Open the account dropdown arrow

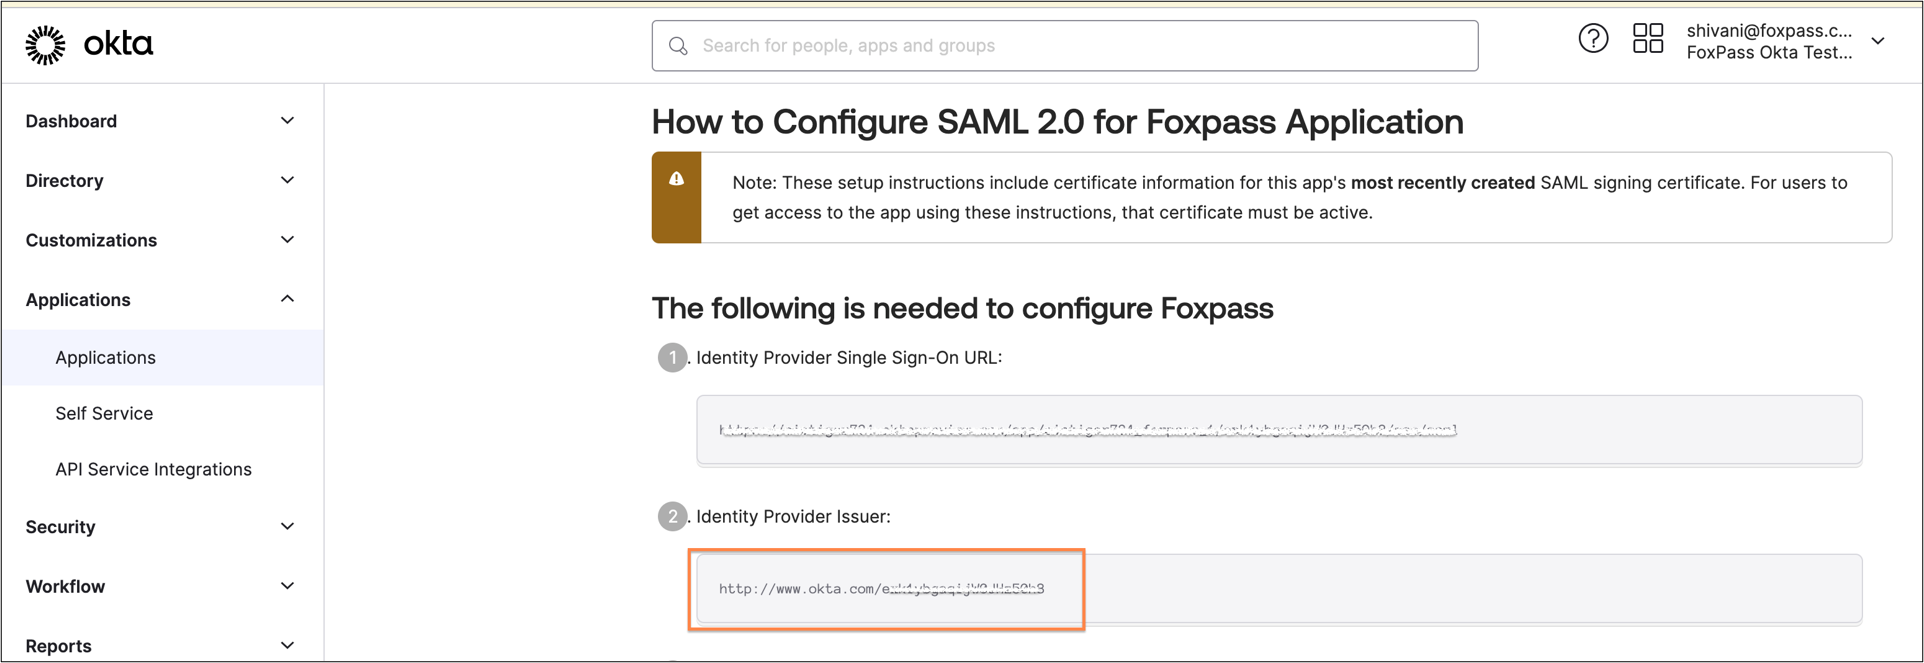[1878, 42]
